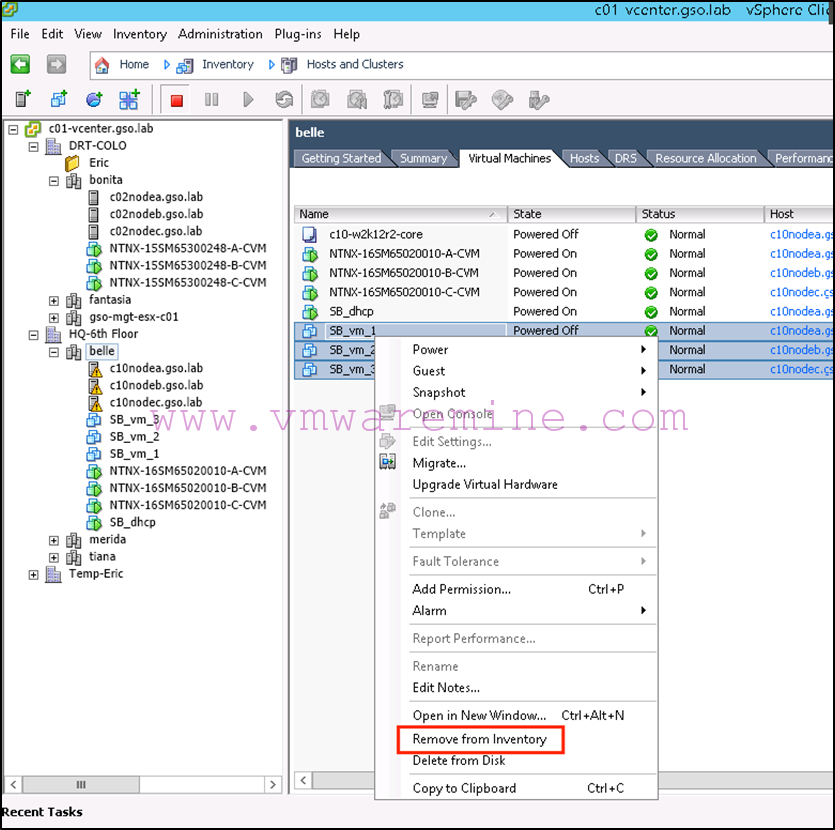Click the floppy-and-wrench toolbar icon
Viewport: 835px width, 830px height.
pyautogui.click(x=465, y=100)
